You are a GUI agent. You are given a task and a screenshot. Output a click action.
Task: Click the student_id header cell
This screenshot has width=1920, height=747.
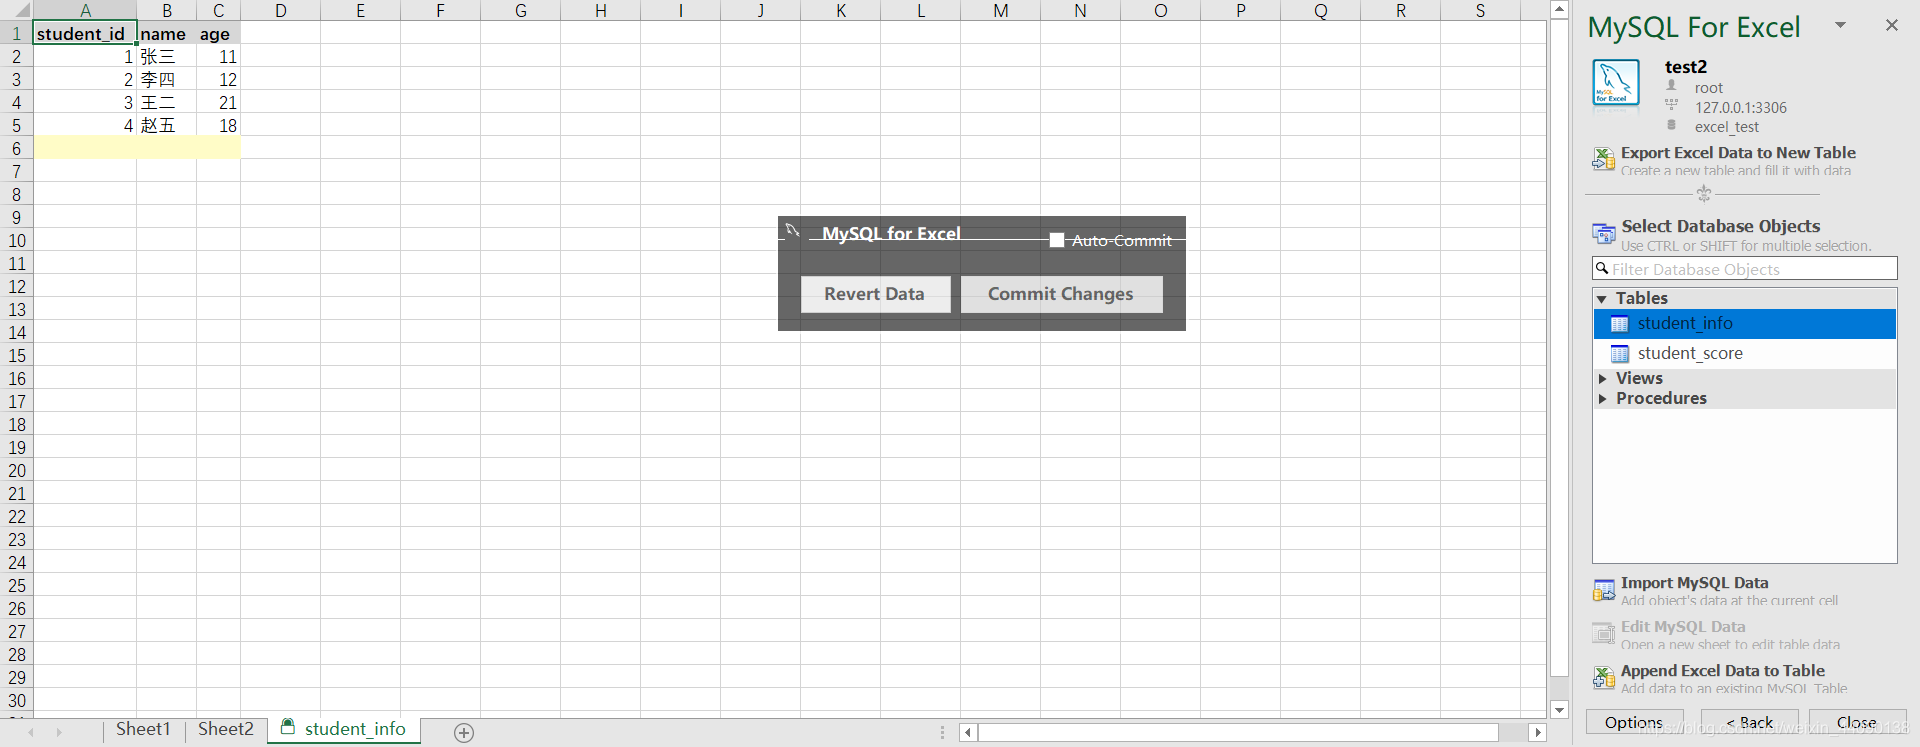tap(85, 34)
